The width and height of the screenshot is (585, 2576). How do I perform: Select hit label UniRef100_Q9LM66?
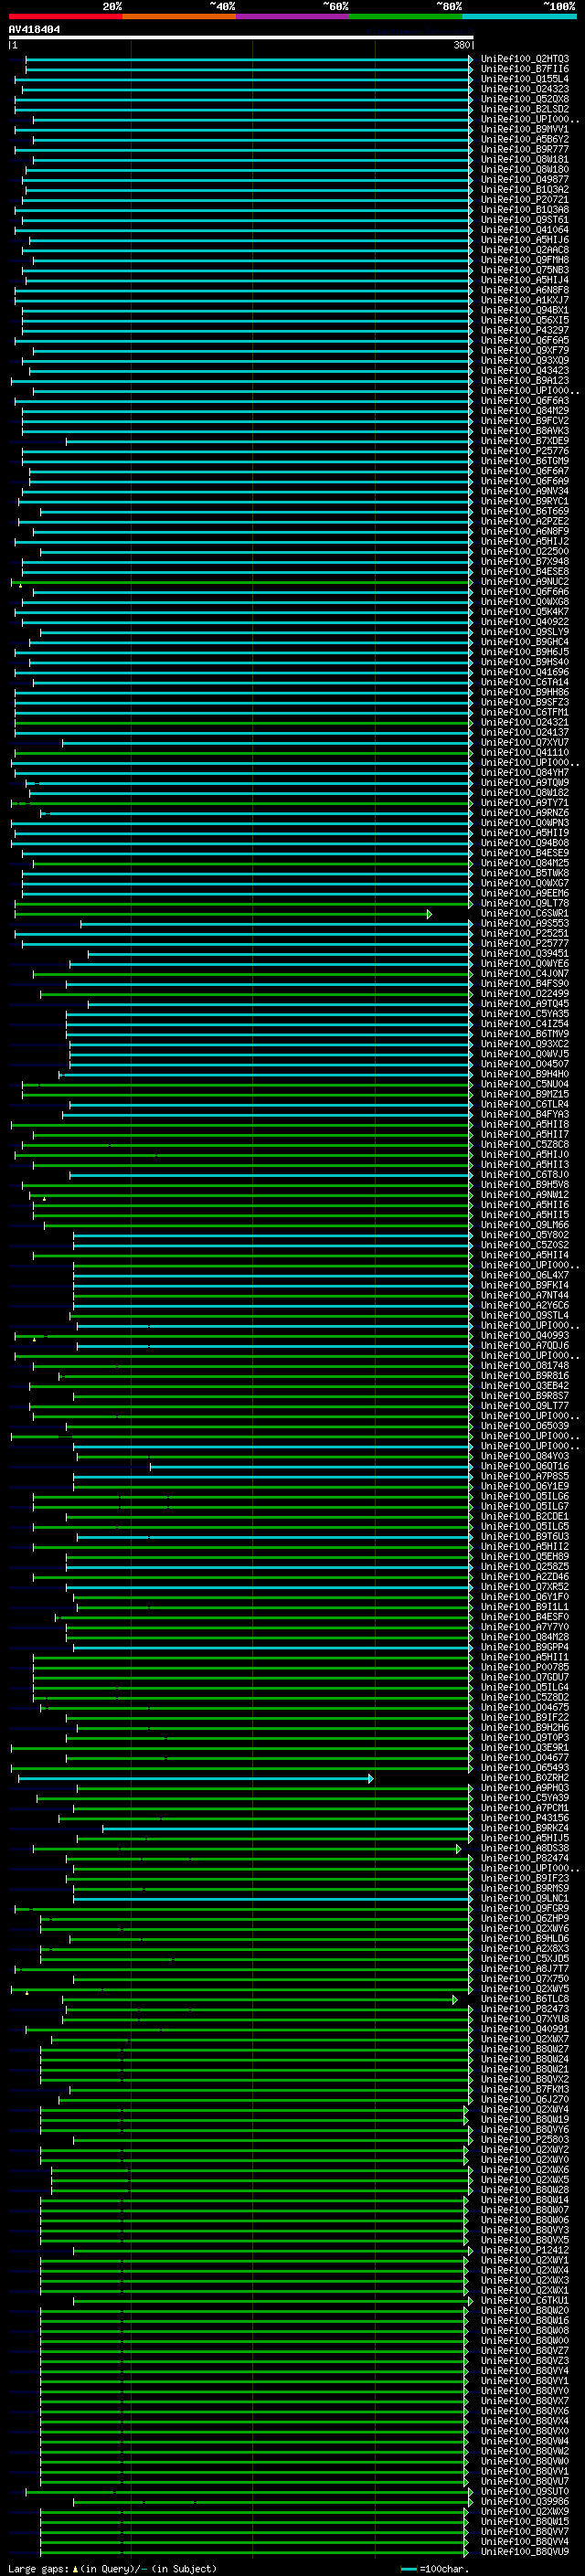point(525,1225)
